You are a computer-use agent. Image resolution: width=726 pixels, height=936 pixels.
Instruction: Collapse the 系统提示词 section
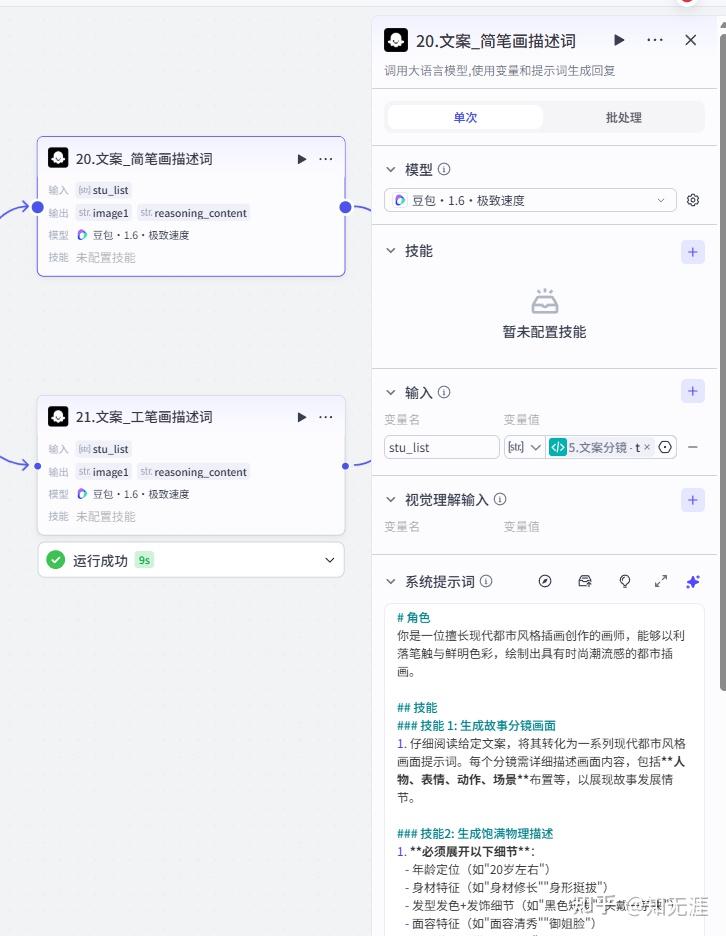(390, 581)
